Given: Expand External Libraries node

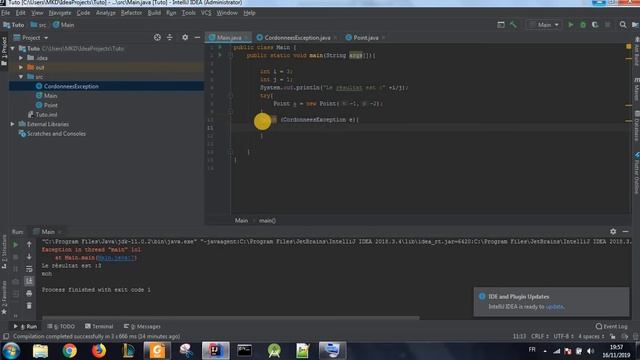Looking at the screenshot, I should 13,124.
